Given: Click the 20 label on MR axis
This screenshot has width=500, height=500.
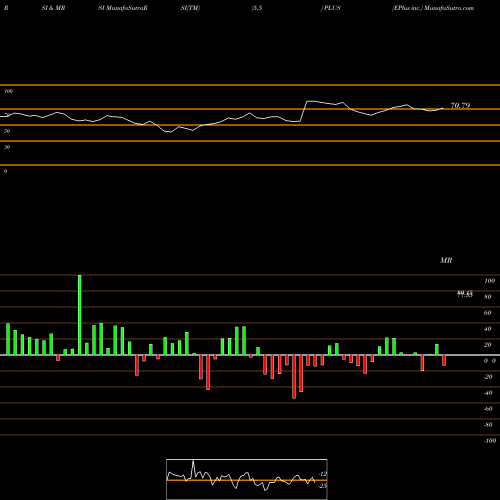Looking at the screenshot, I should point(488,345).
